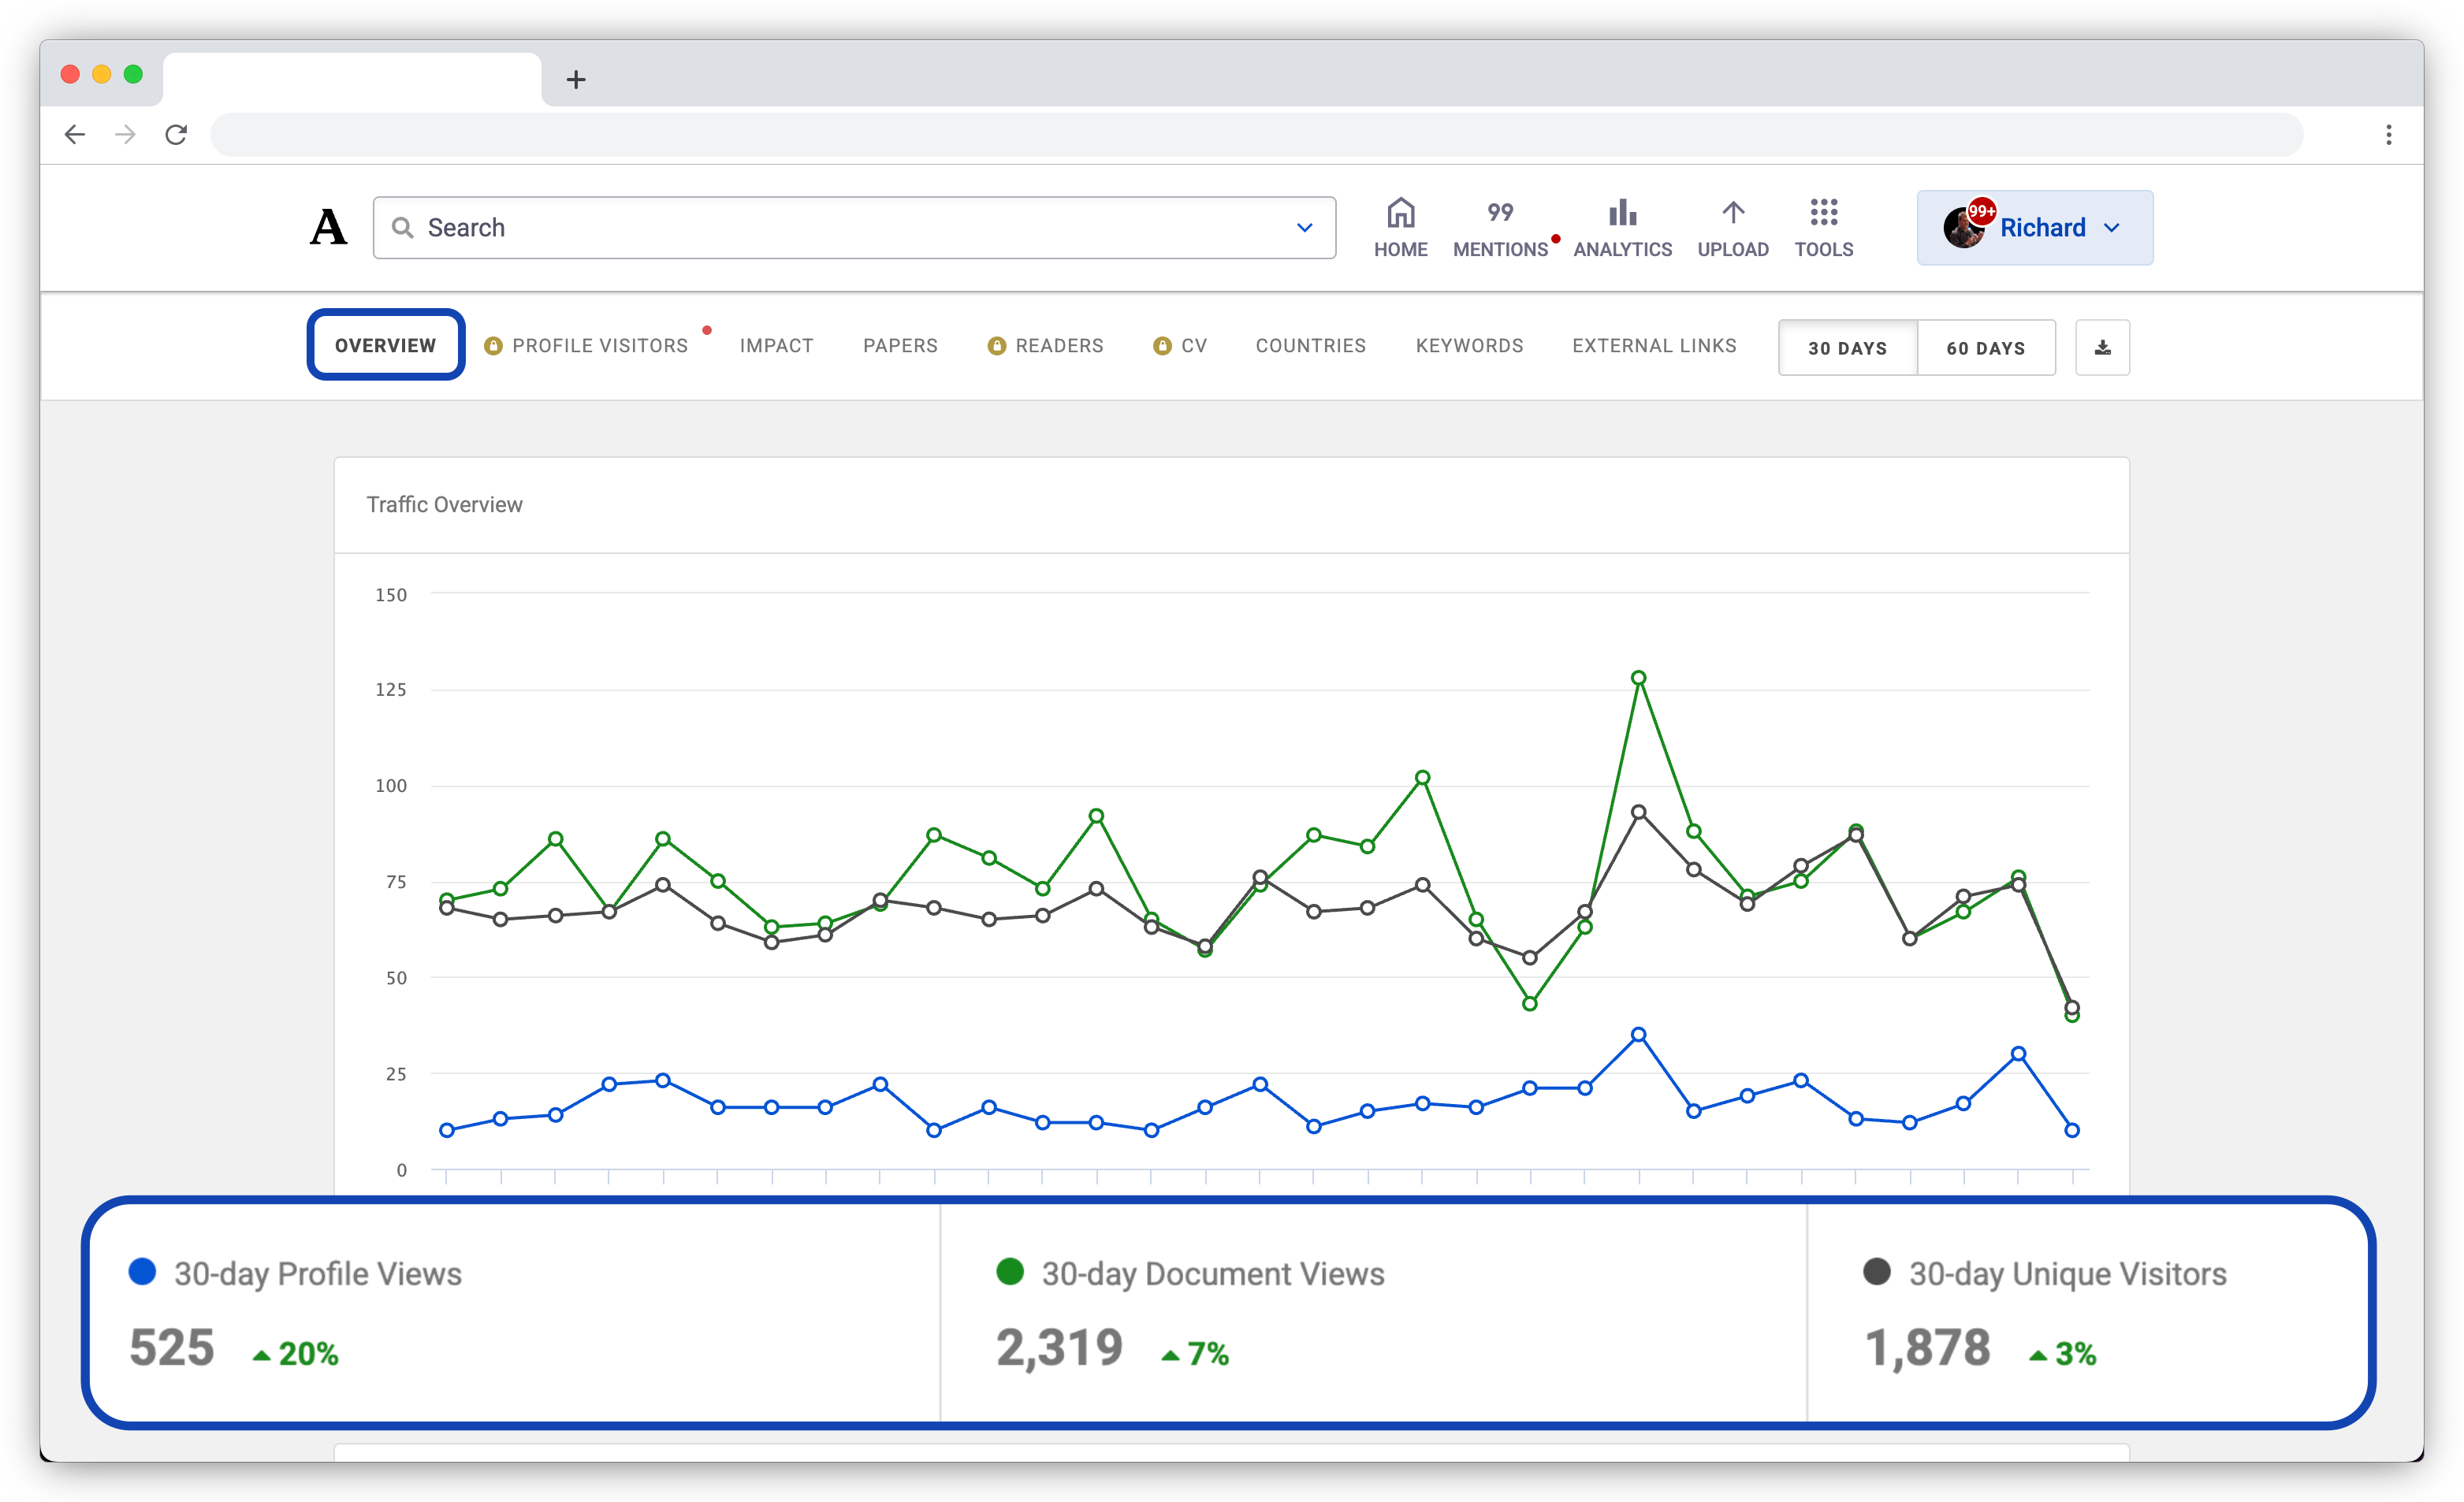This screenshot has height=1502, width=2464.
Task: Click the green Document Views legend dot
Action: click(x=1010, y=1271)
